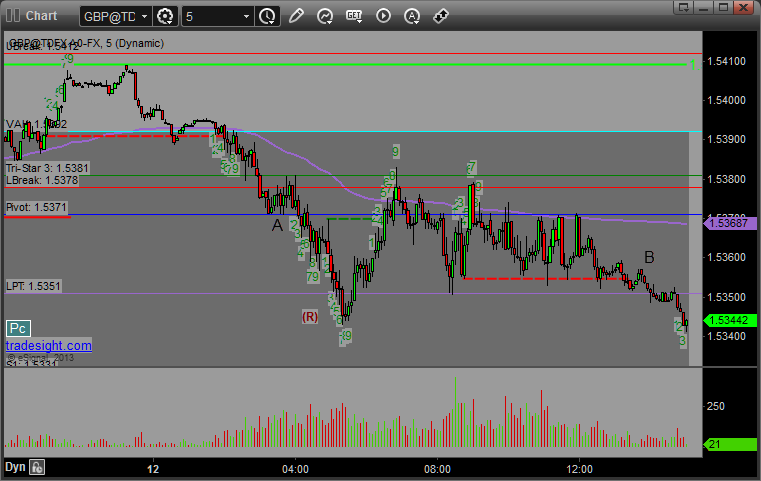Click the bar replay play icon
This screenshot has width=761, height=481.
383,16
